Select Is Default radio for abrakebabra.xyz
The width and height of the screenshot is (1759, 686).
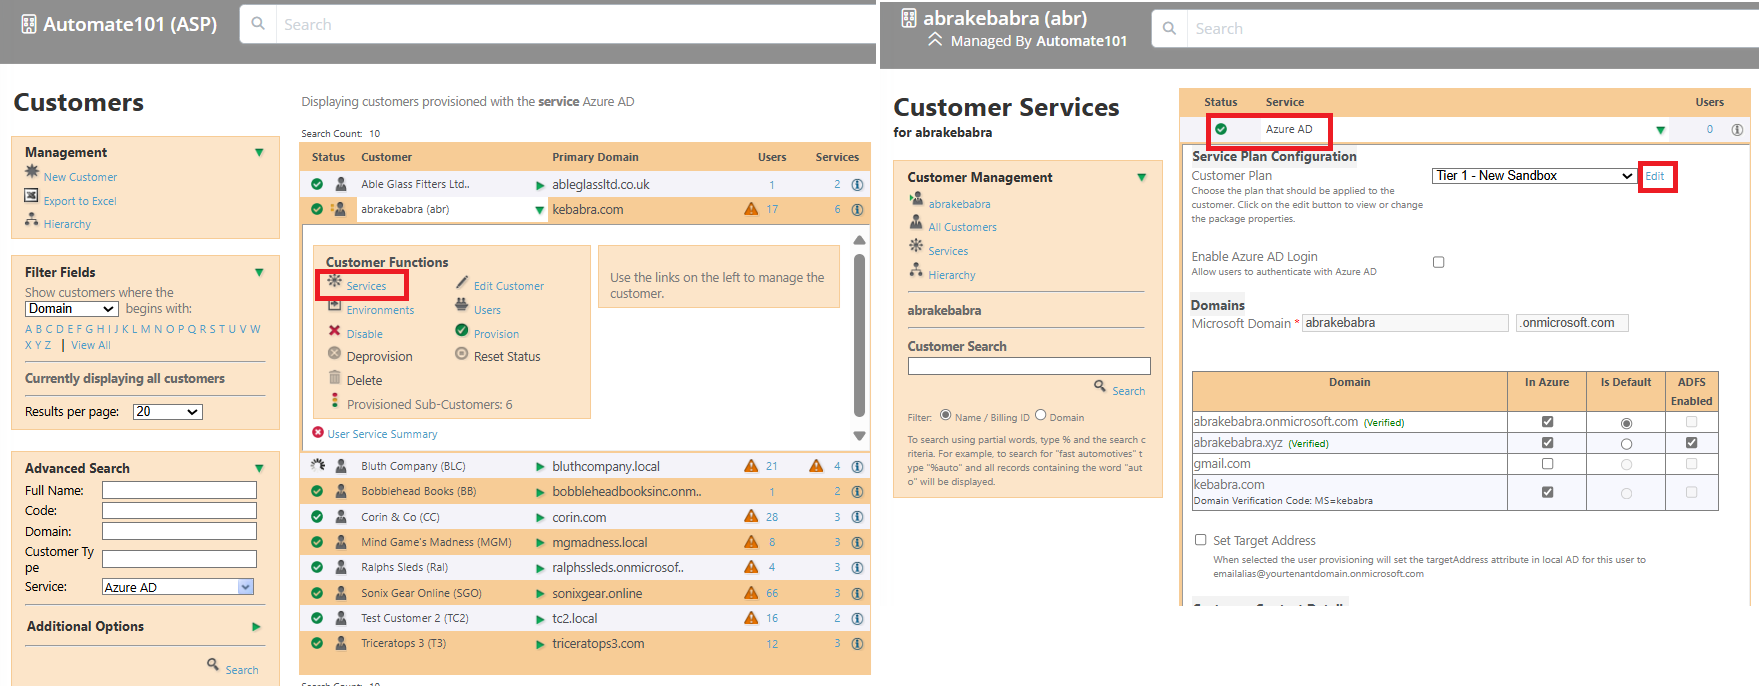(1626, 444)
